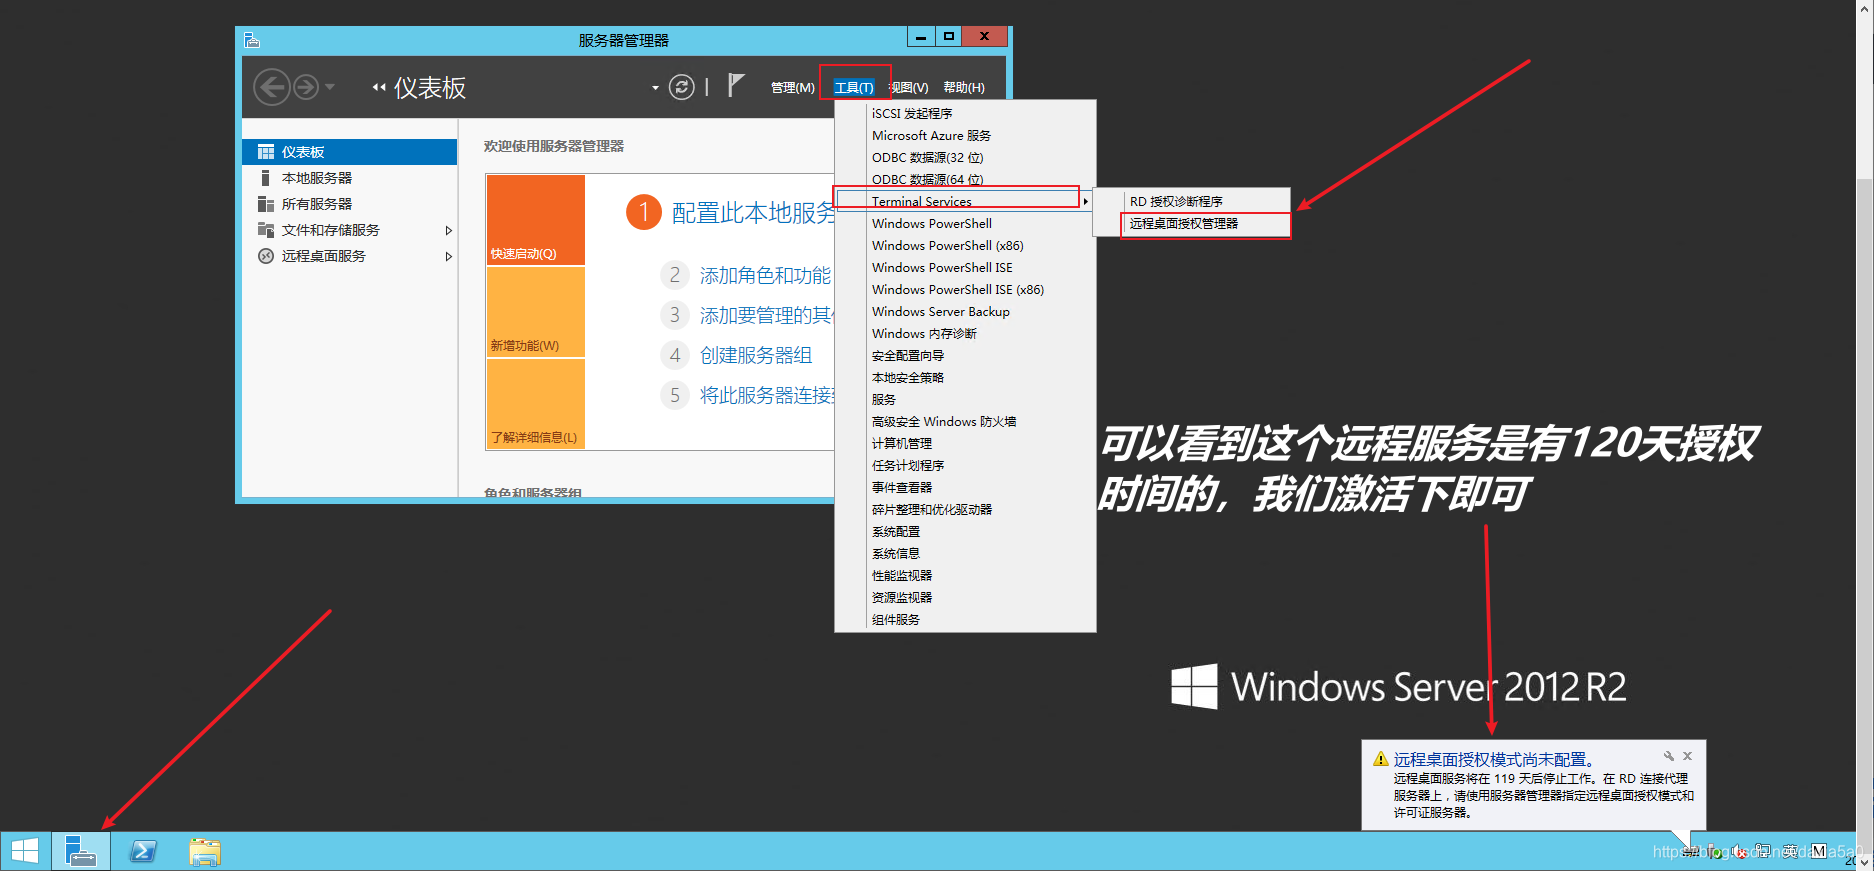Choose 系统配置 from Tools menu
Screen dimensions: 1874x871
pos(966,531)
